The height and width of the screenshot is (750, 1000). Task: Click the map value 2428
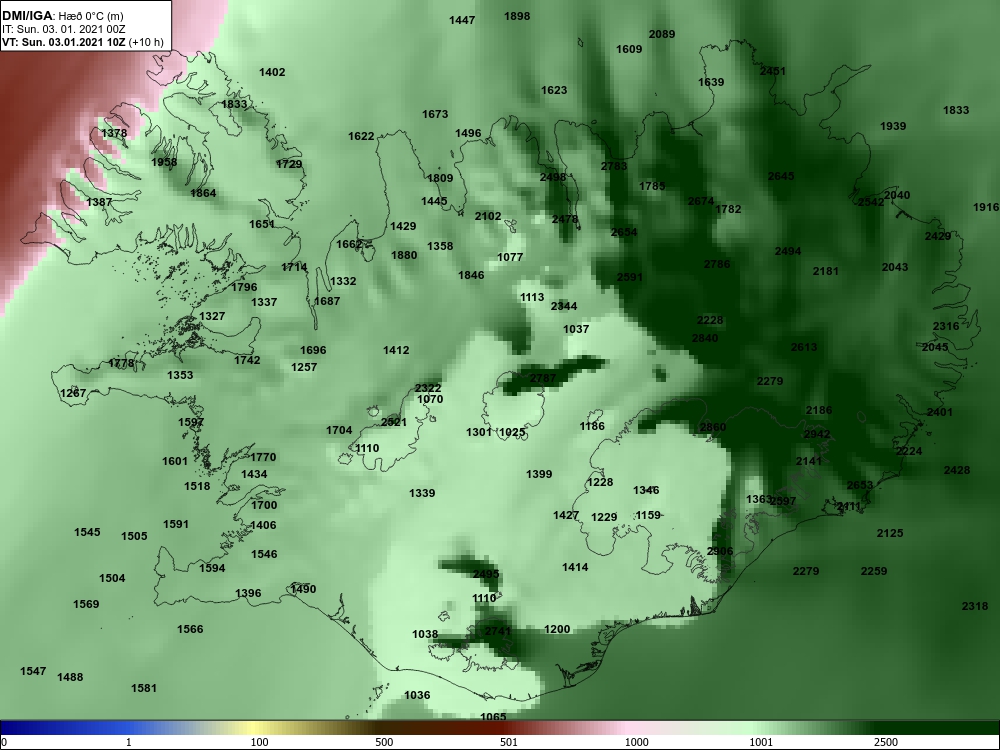pos(957,471)
